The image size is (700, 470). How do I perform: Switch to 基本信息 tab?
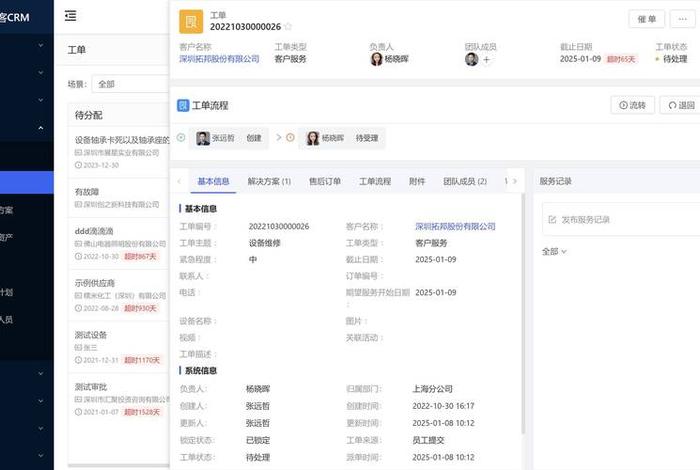click(213, 181)
